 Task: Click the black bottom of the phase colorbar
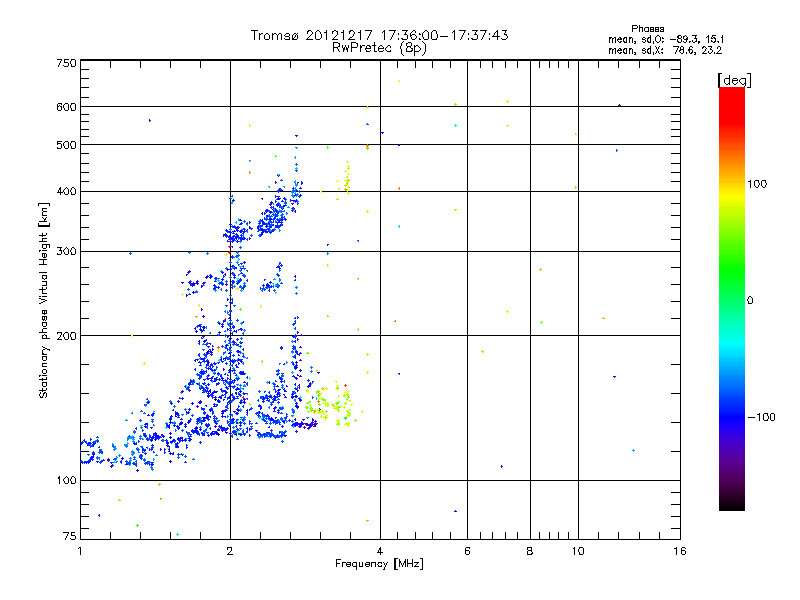pos(732,503)
